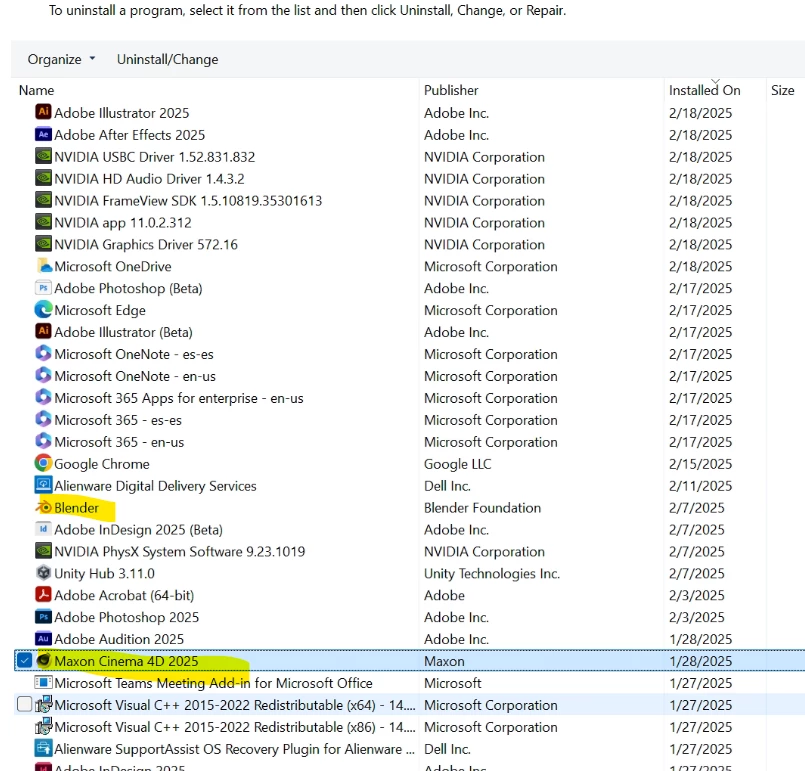This screenshot has height=771, width=805.
Task: Click the Maxon Cinema 4D 2025 icon
Action: (43, 661)
